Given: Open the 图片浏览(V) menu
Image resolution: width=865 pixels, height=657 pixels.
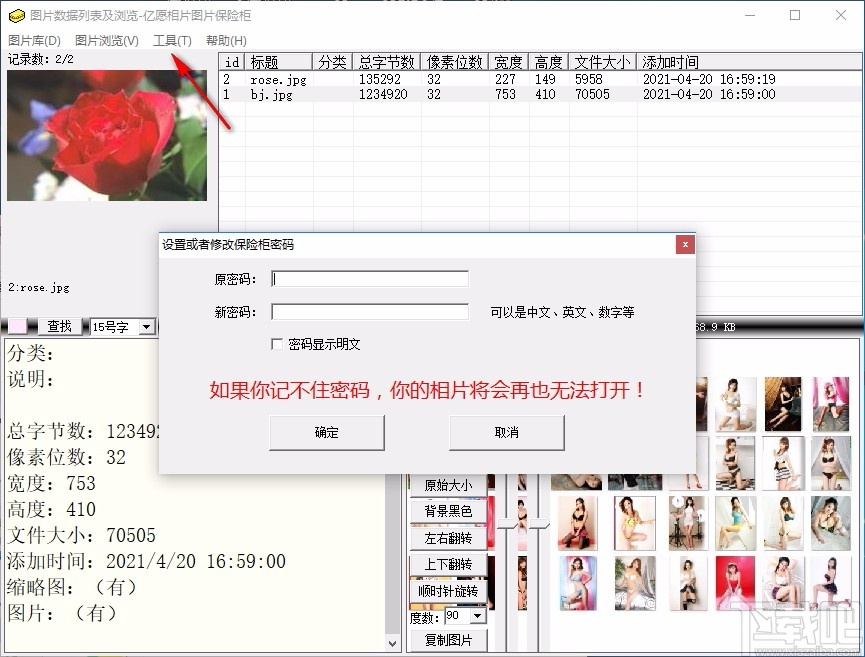Looking at the screenshot, I should pos(106,40).
